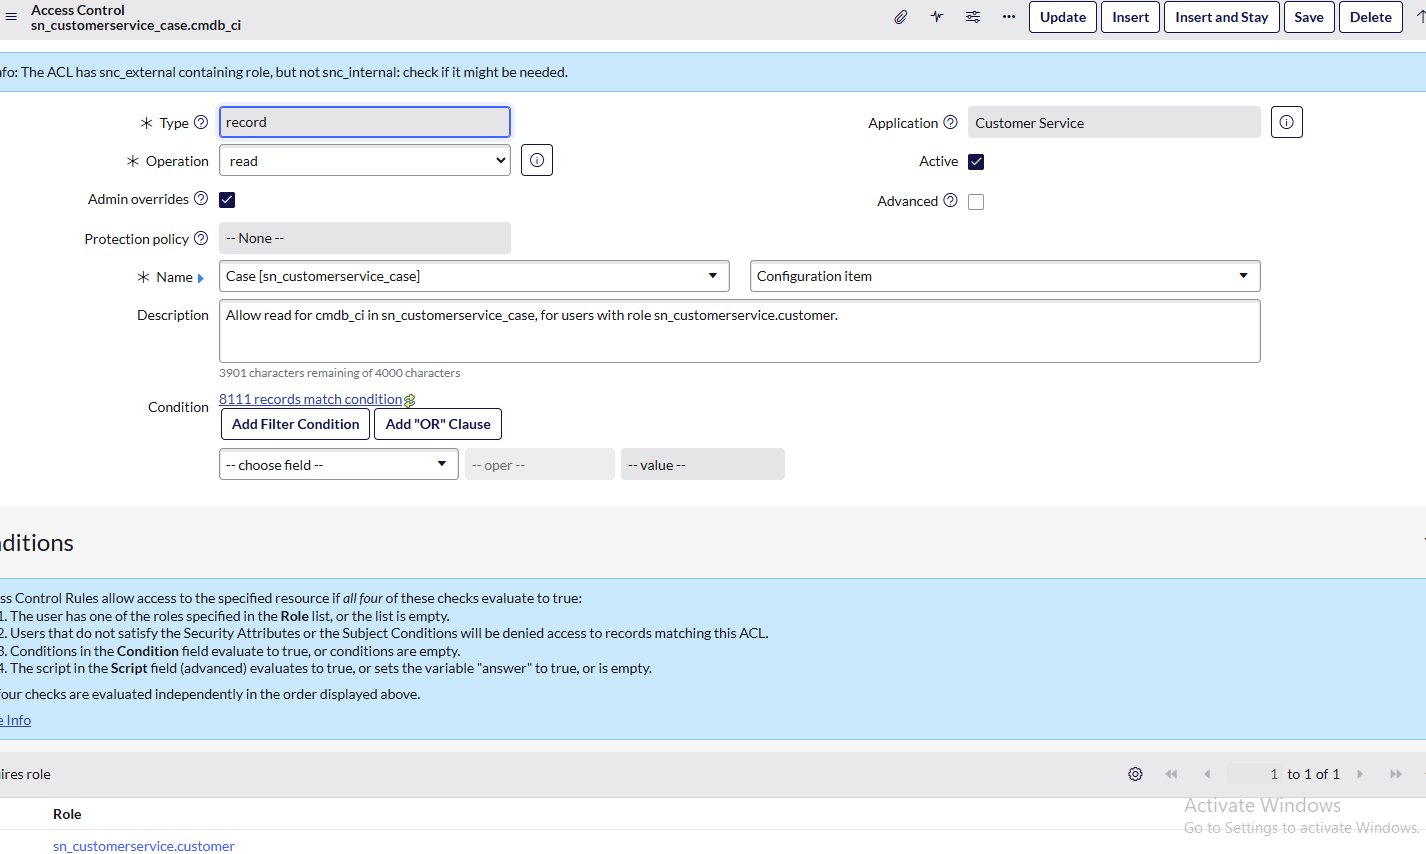Open the activity stream icon
This screenshot has width=1426, height=854.
pyautogui.click(x=937, y=16)
